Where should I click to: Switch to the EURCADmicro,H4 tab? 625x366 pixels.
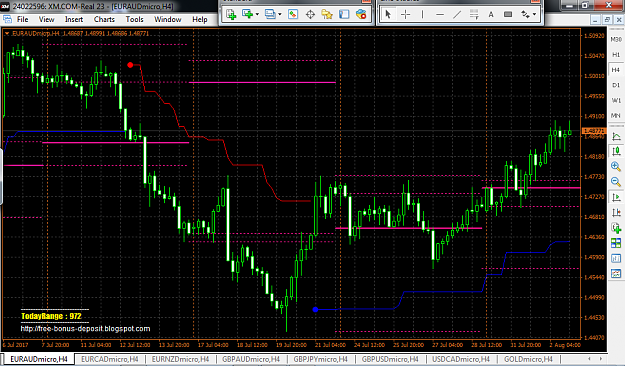coord(110,359)
